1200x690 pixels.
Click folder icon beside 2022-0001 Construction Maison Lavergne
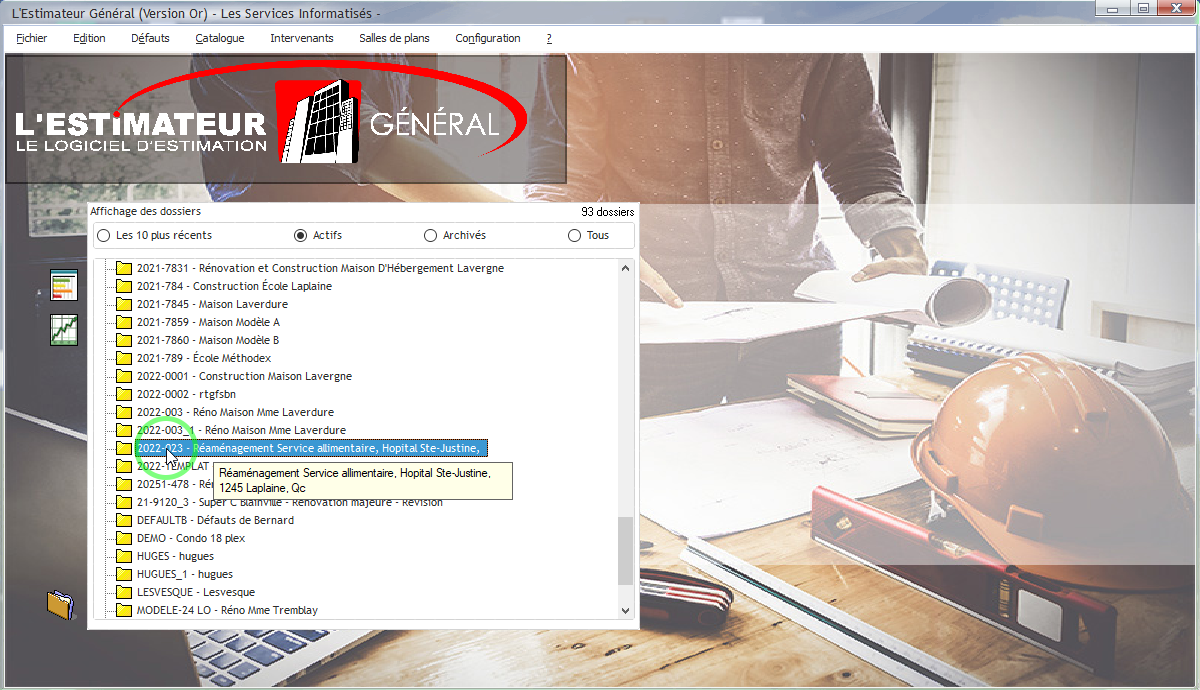(x=124, y=376)
